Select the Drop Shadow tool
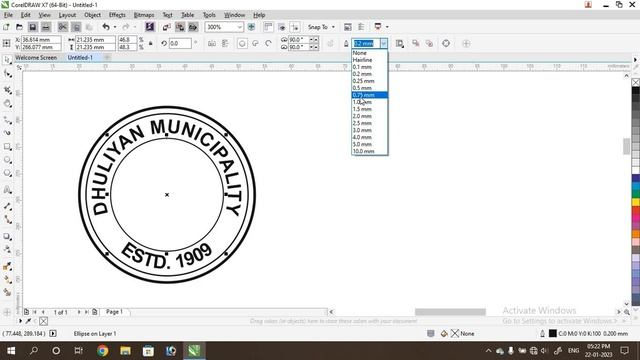The image size is (640, 360). point(7,236)
